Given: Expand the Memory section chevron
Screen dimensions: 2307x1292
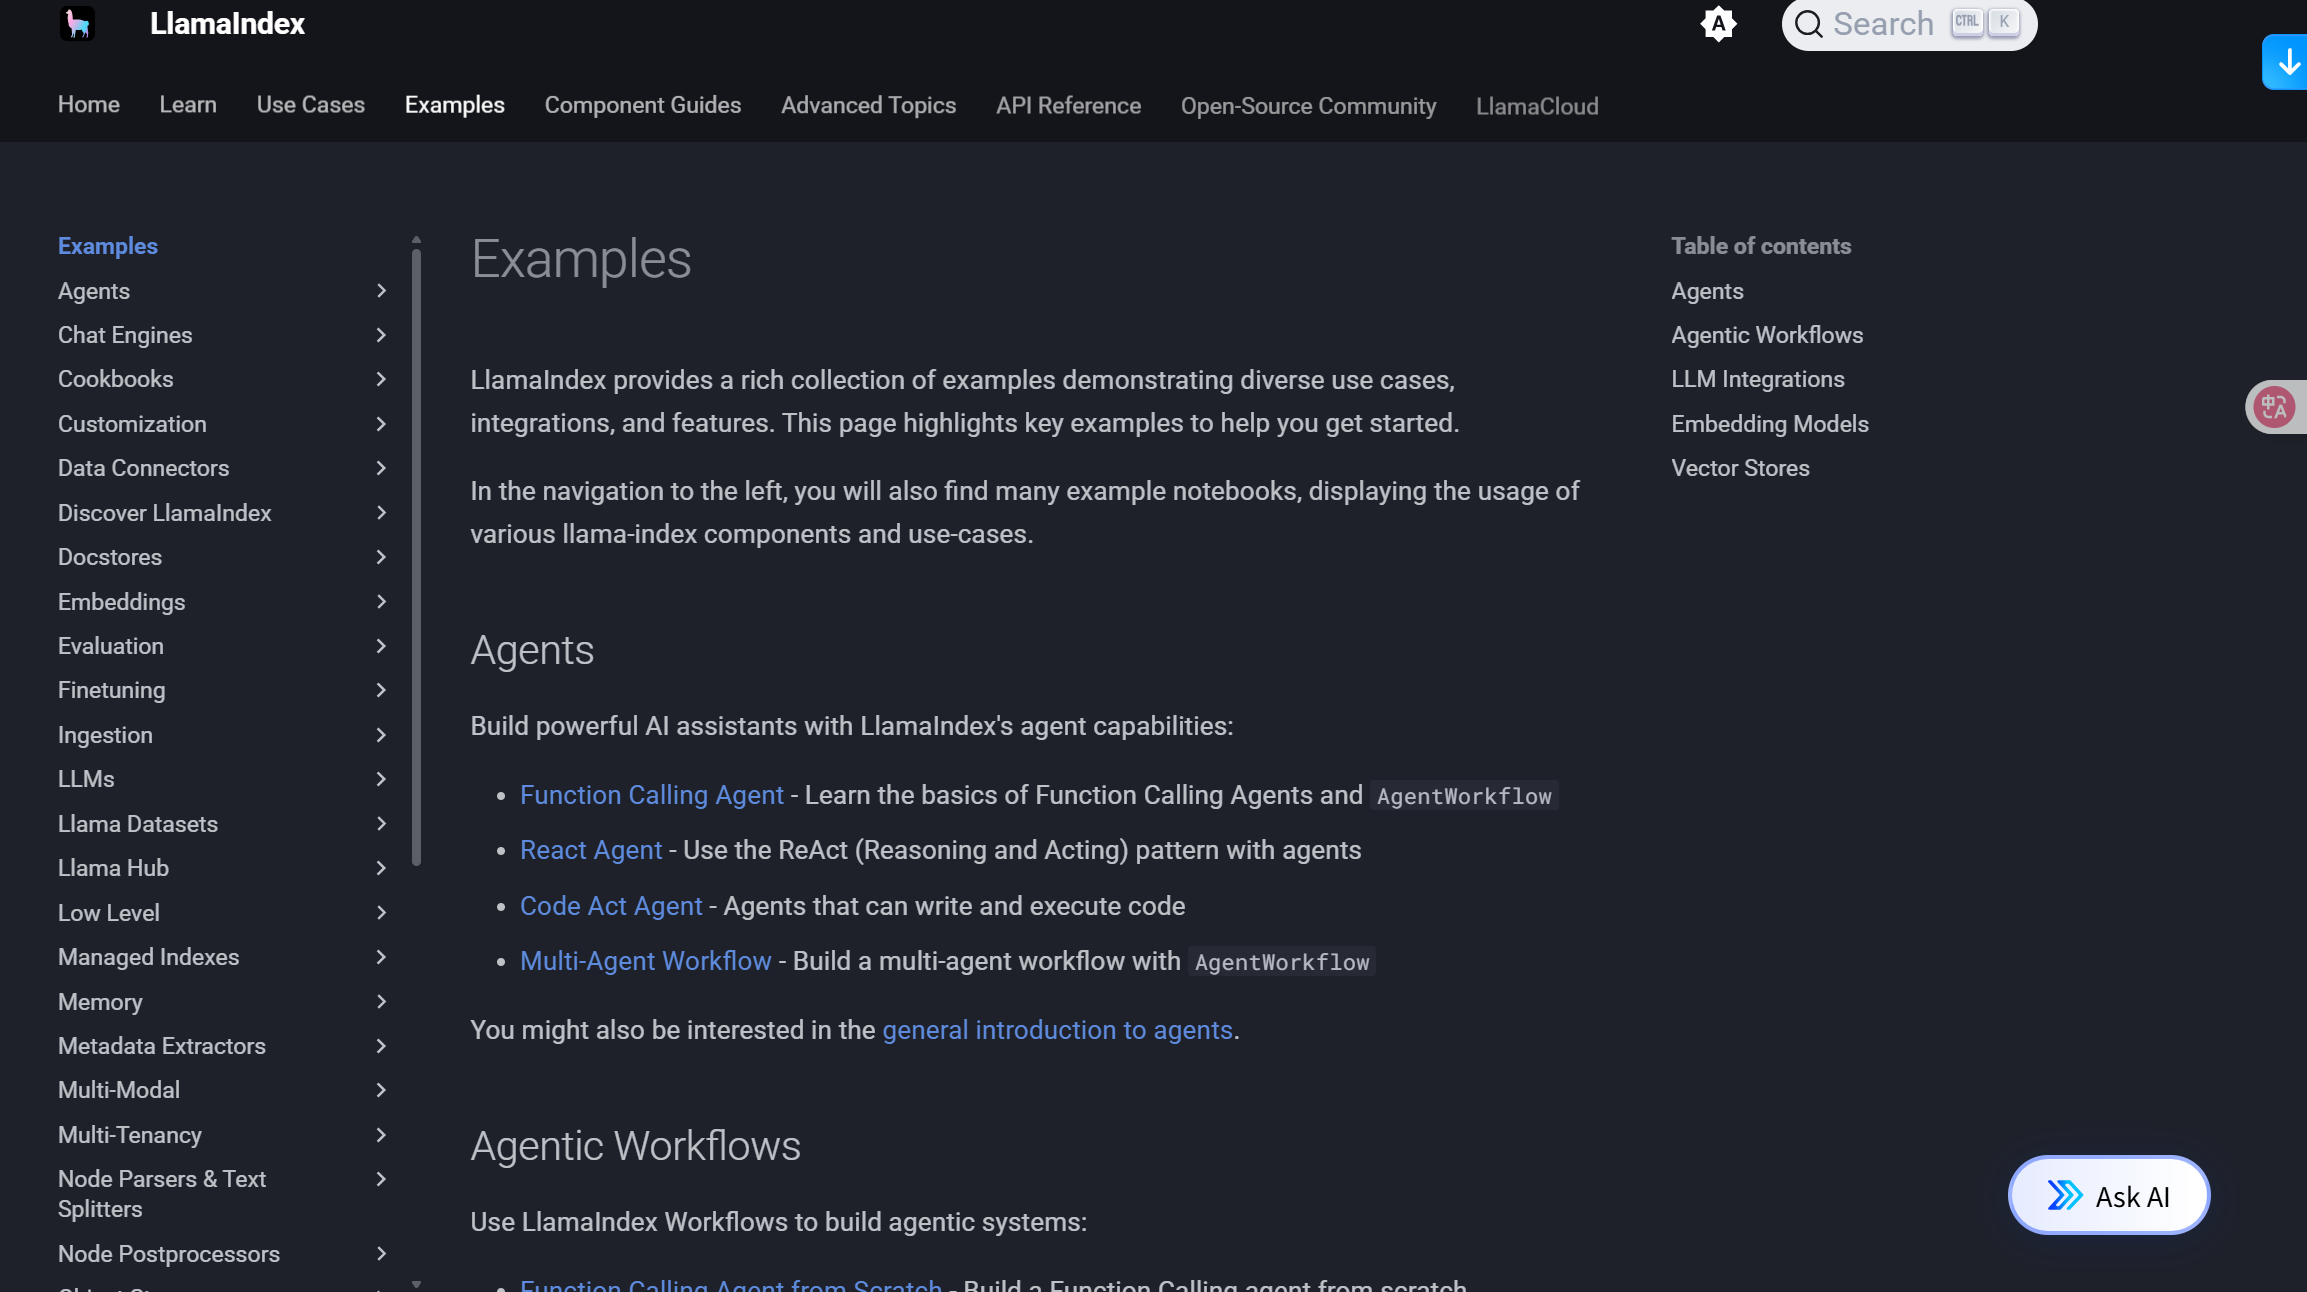Looking at the screenshot, I should coord(381,1001).
